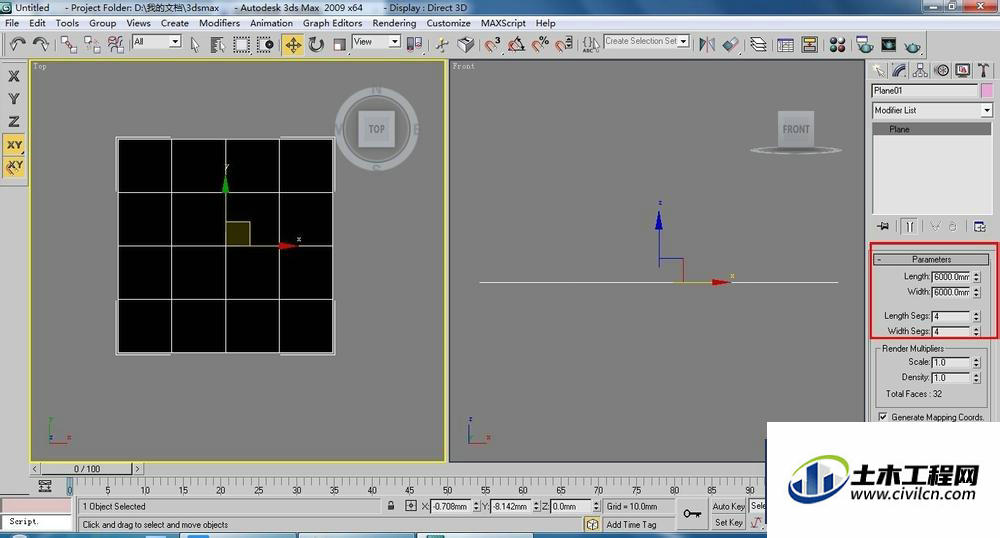This screenshot has width=1000, height=538.
Task: Click the Align tool icon
Action: 730,44
